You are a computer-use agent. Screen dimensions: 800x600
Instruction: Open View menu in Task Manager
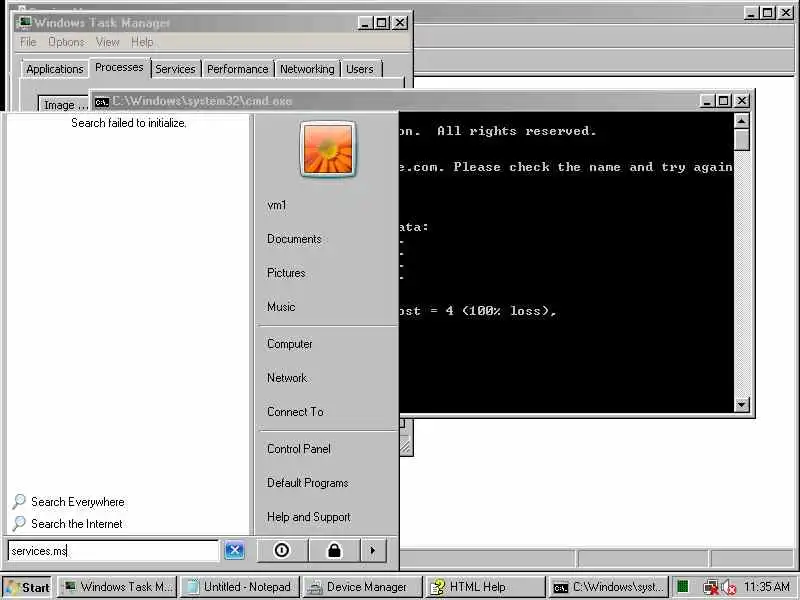[108, 42]
